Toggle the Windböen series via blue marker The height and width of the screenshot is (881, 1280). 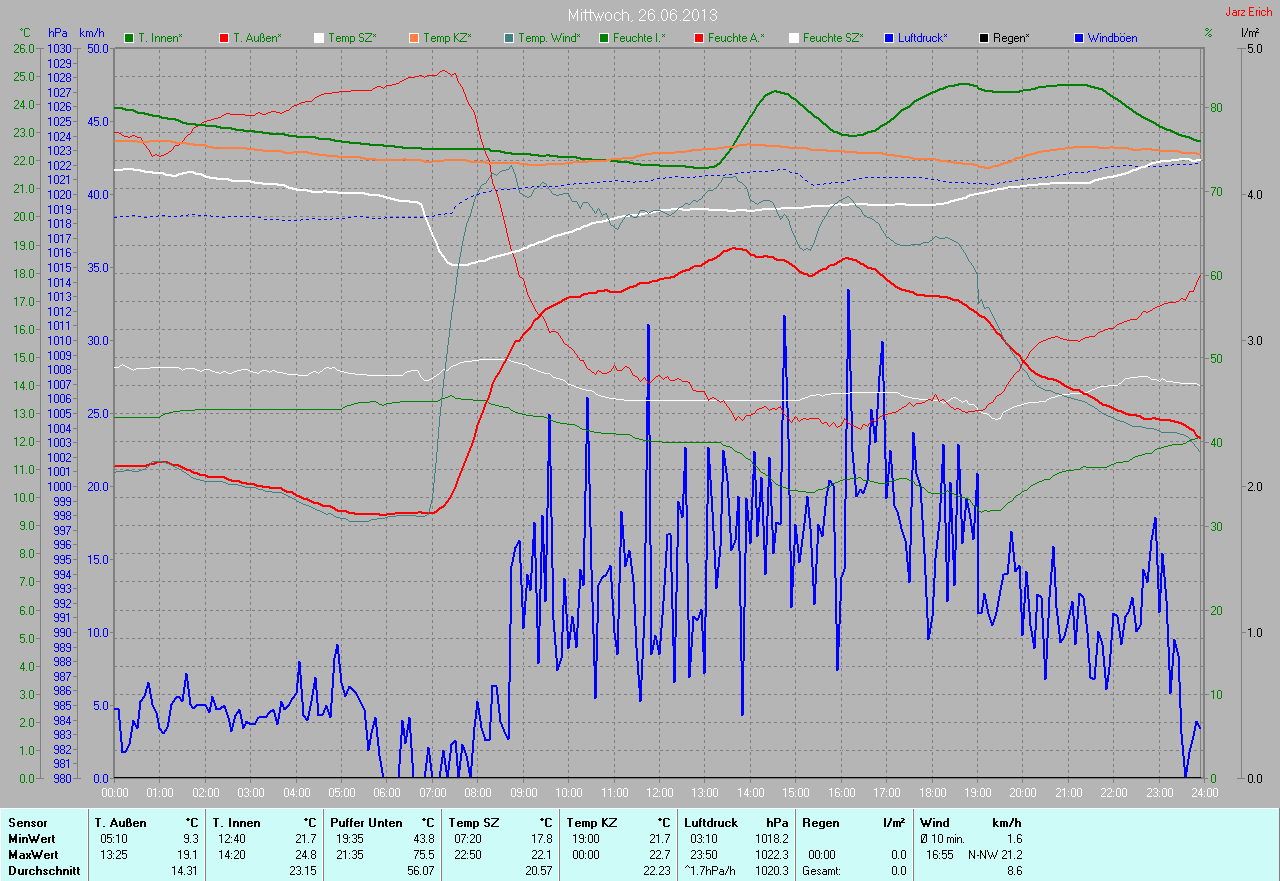coord(1079,38)
